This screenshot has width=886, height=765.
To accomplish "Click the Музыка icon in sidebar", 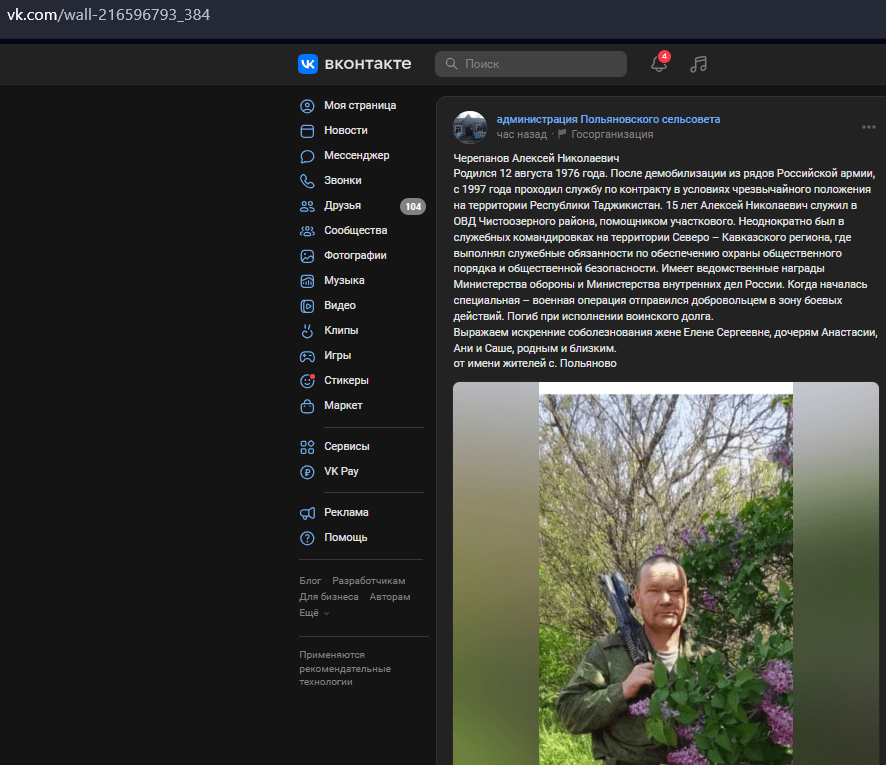I will (307, 281).
